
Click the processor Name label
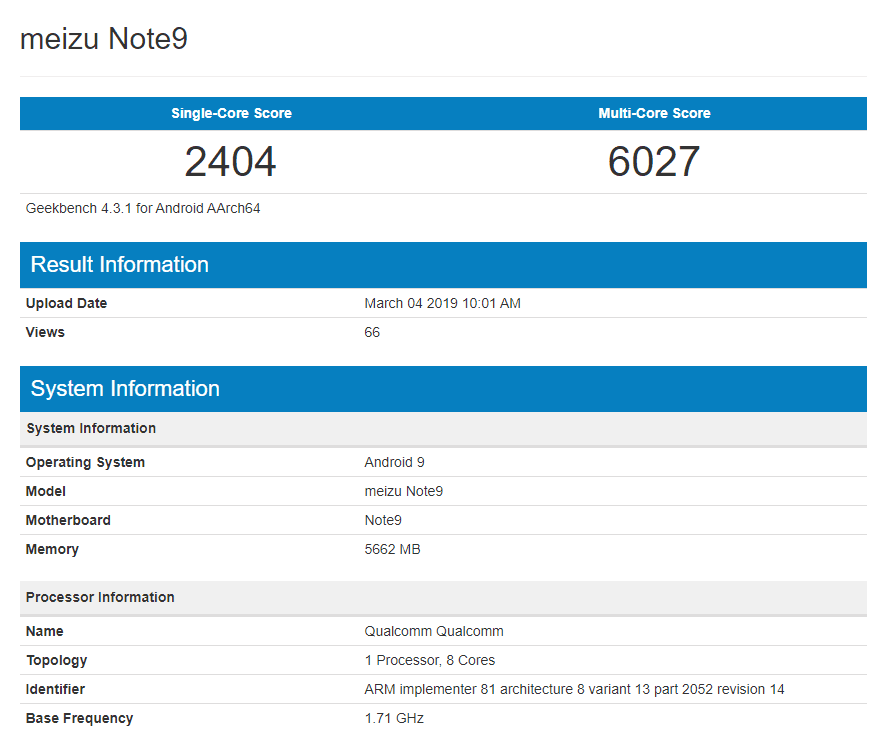45,631
